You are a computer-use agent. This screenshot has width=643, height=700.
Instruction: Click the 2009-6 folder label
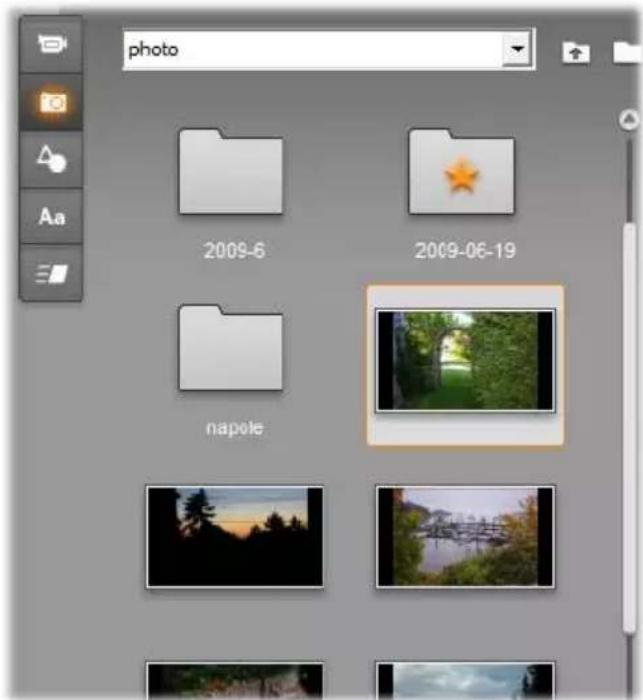[234, 250]
